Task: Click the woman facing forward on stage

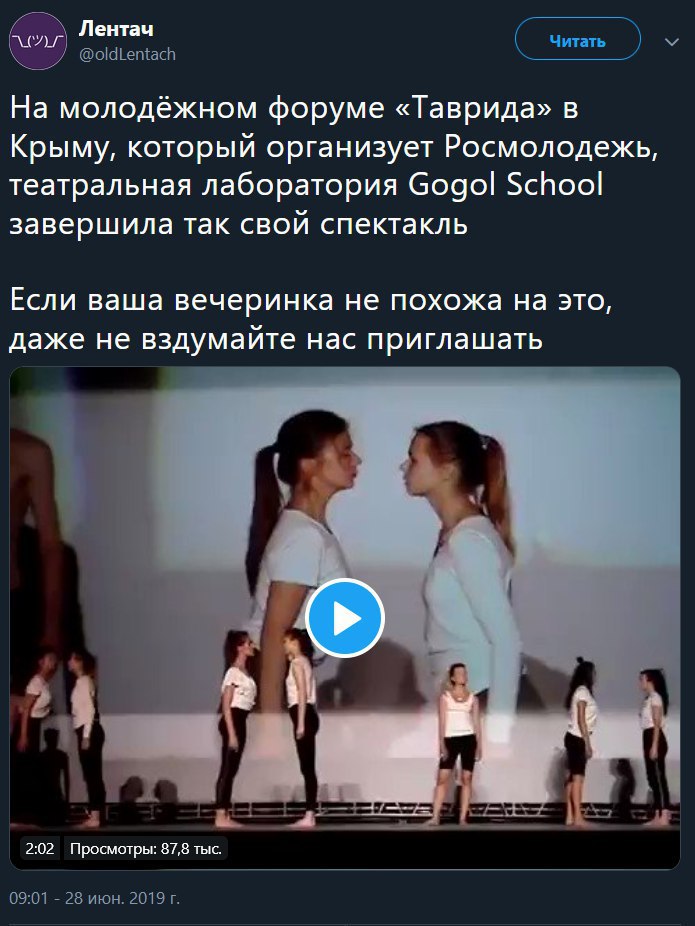Action: tap(458, 743)
